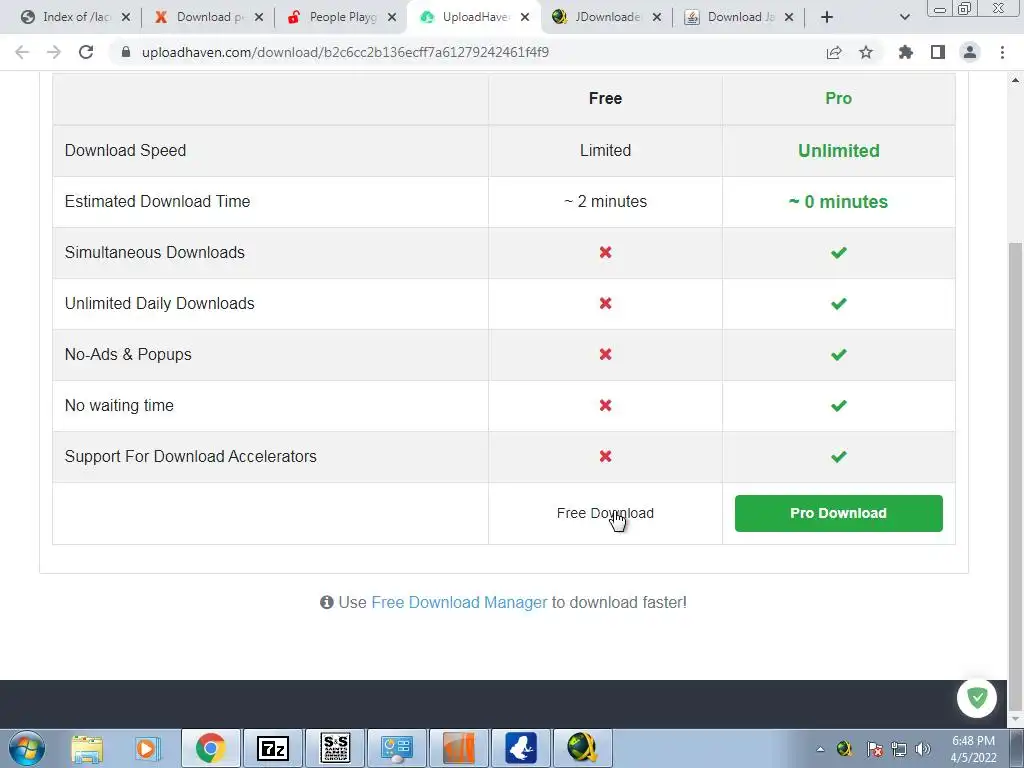Open the Windows Start menu
The height and width of the screenshot is (768, 1024).
tap(26, 748)
